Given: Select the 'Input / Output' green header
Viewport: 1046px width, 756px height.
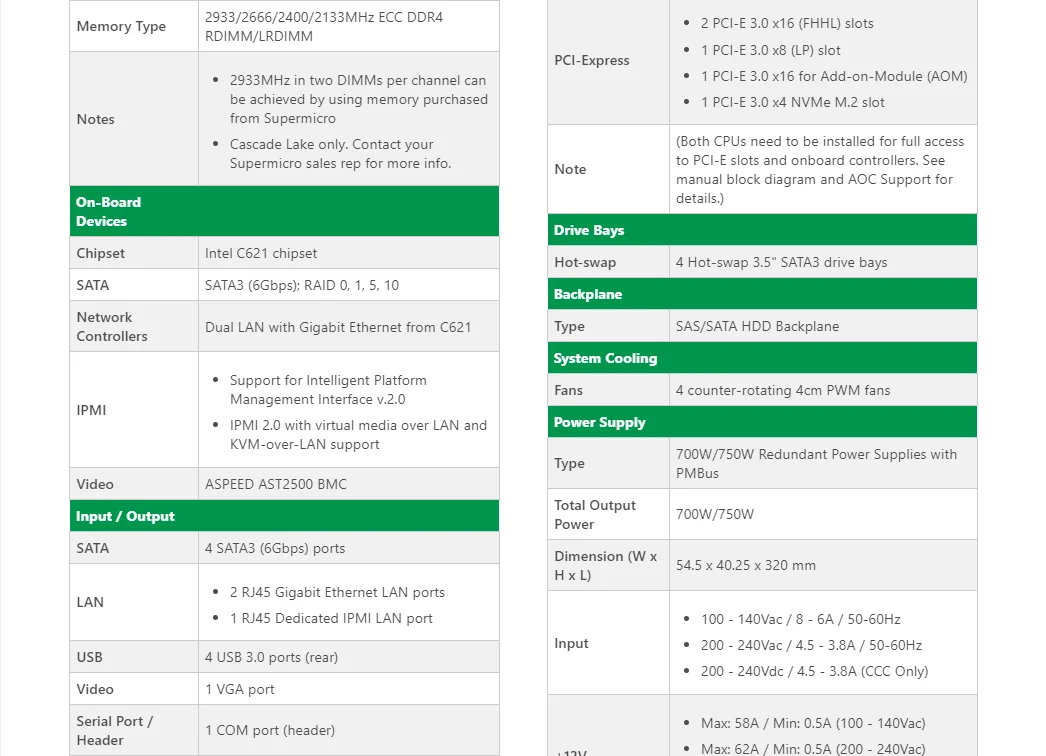Looking at the screenshot, I should [284, 516].
